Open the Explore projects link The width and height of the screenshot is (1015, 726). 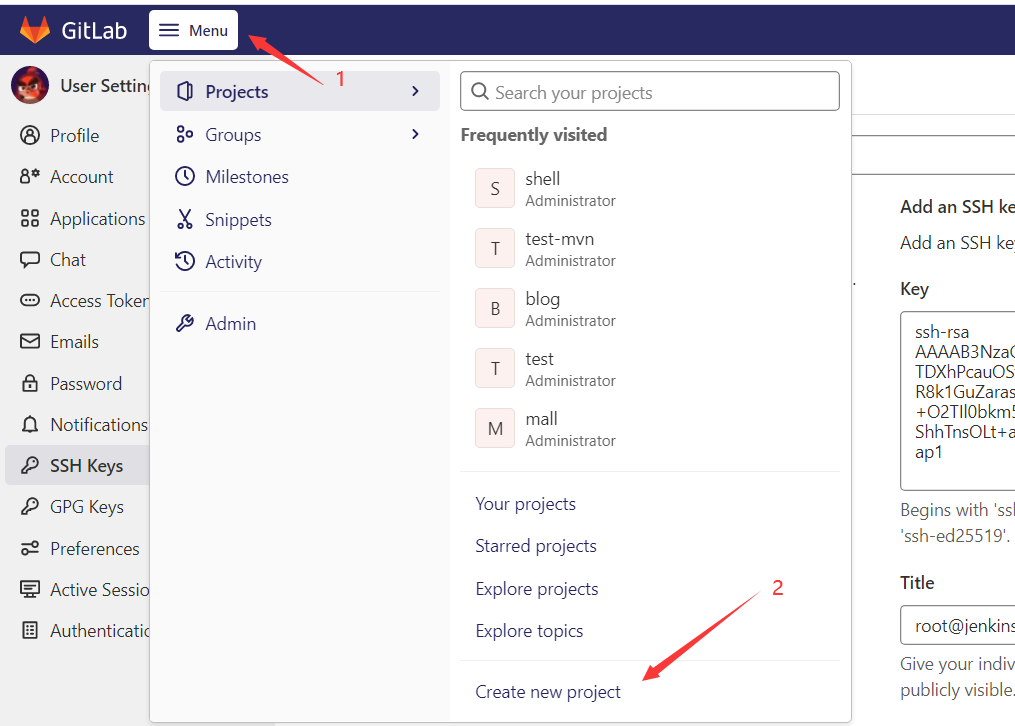pyautogui.click(x=537, y=589)
